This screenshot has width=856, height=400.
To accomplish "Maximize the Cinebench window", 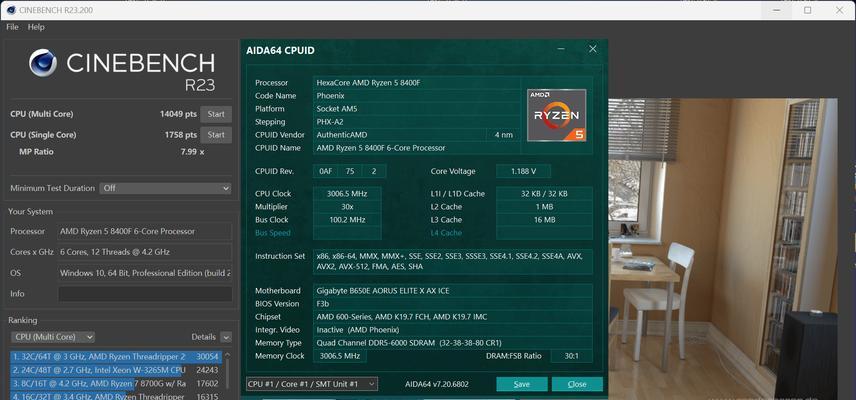I will pyautogui.click(x=808, y=10).
